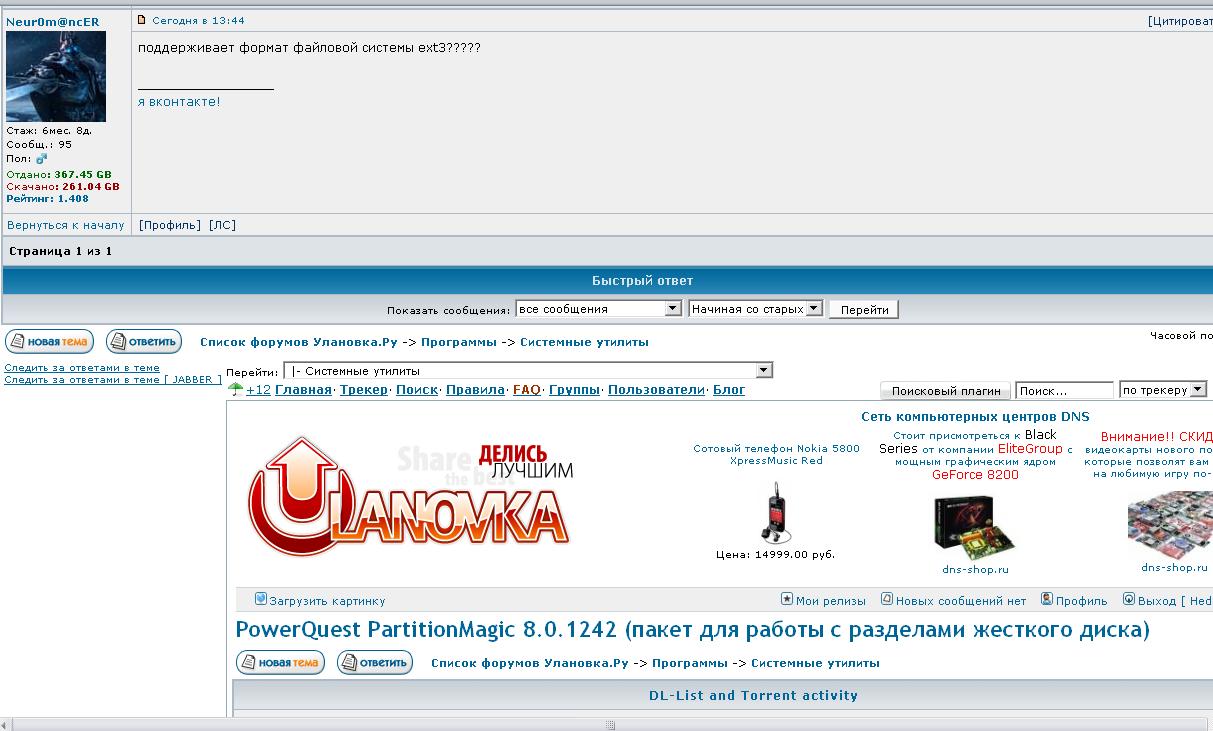
Task: Click the 'Следить за ответами в теме [ JABBER ]' link
Action: coord(113,380)
